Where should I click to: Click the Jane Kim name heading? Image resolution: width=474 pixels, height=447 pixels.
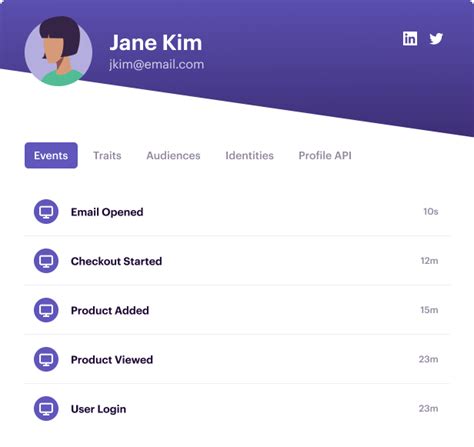tap(156, 43)
